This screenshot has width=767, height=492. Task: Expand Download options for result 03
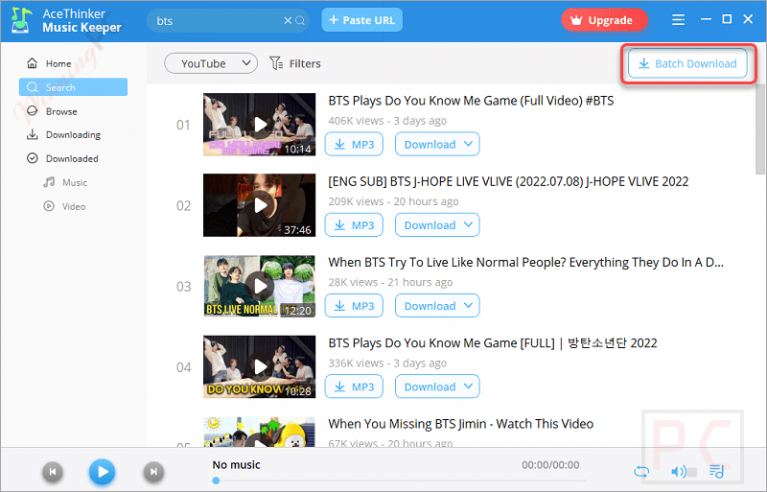[x=437, y=306]
